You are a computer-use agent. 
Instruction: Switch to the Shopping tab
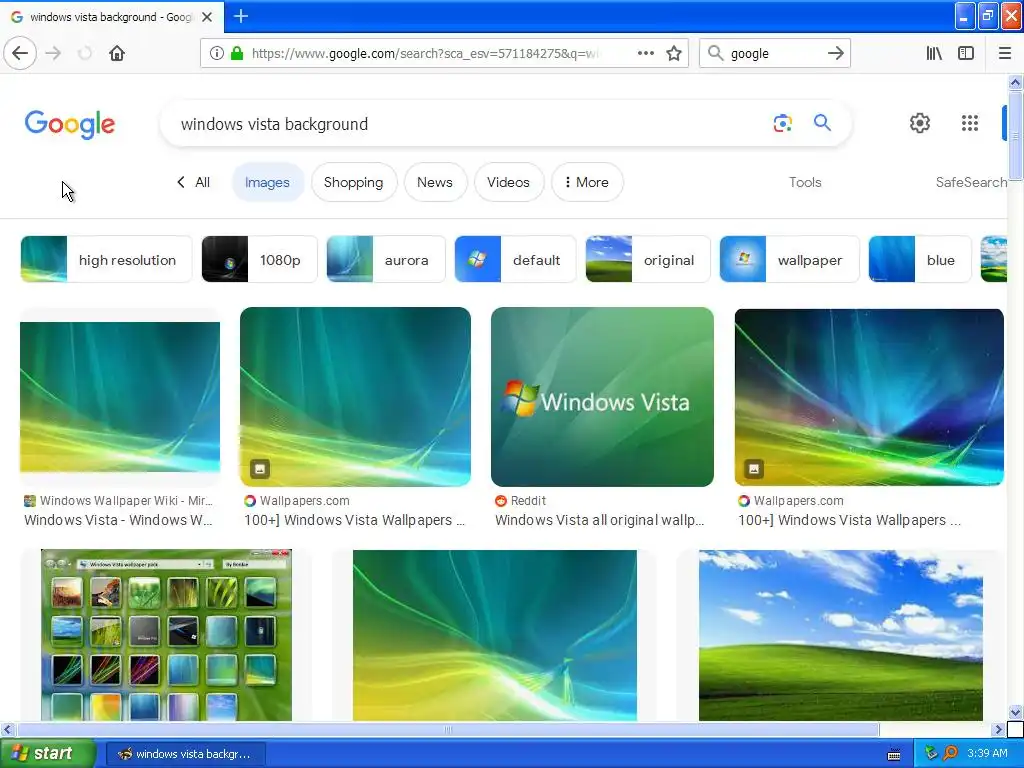pos(353,182)
